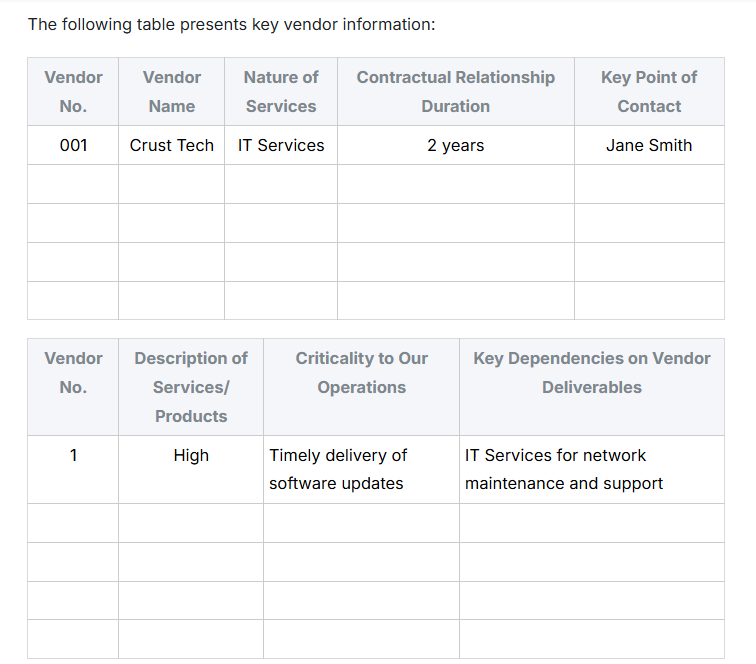Click the cell containing 001
756x664 pixels.
point(73,145)
